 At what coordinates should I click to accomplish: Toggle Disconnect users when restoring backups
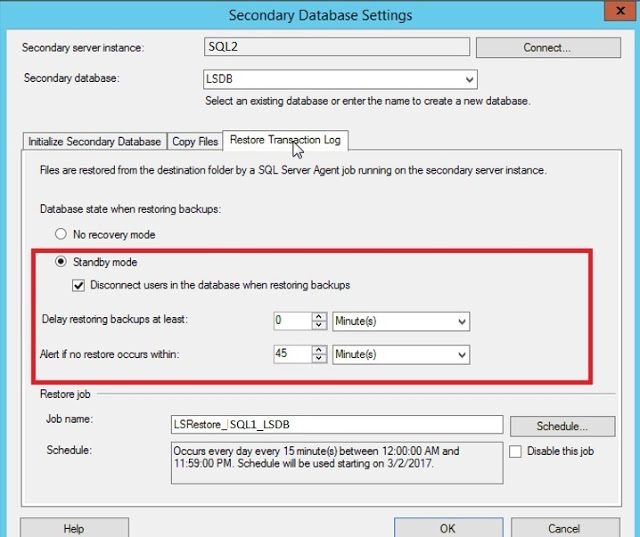point(78,285)
